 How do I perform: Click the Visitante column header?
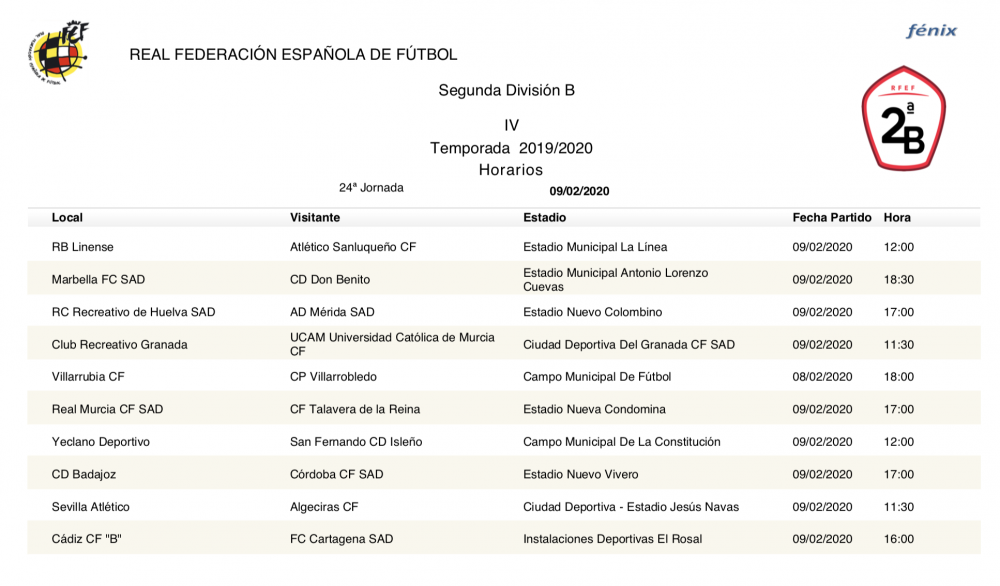pyautogui.click(x=315, y=217)
